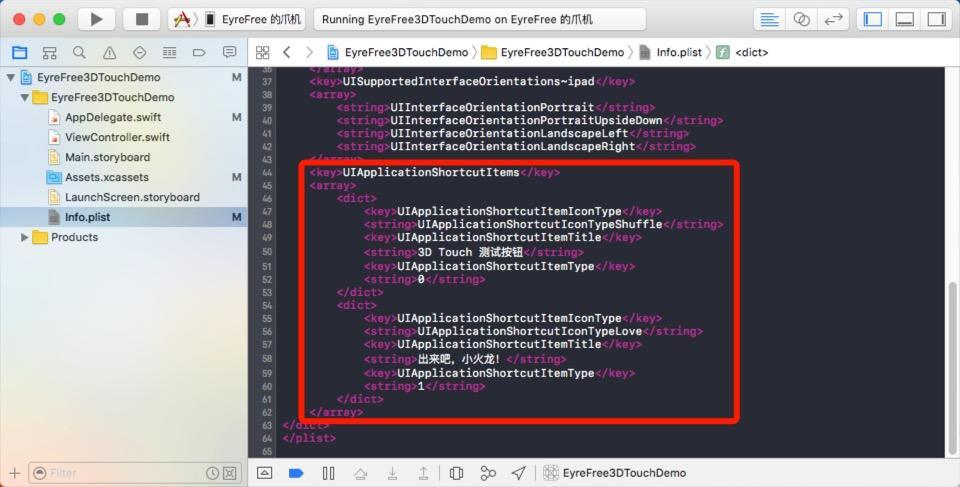Step over in the debugger
The image size is (960, 487).
click(361, 473)
